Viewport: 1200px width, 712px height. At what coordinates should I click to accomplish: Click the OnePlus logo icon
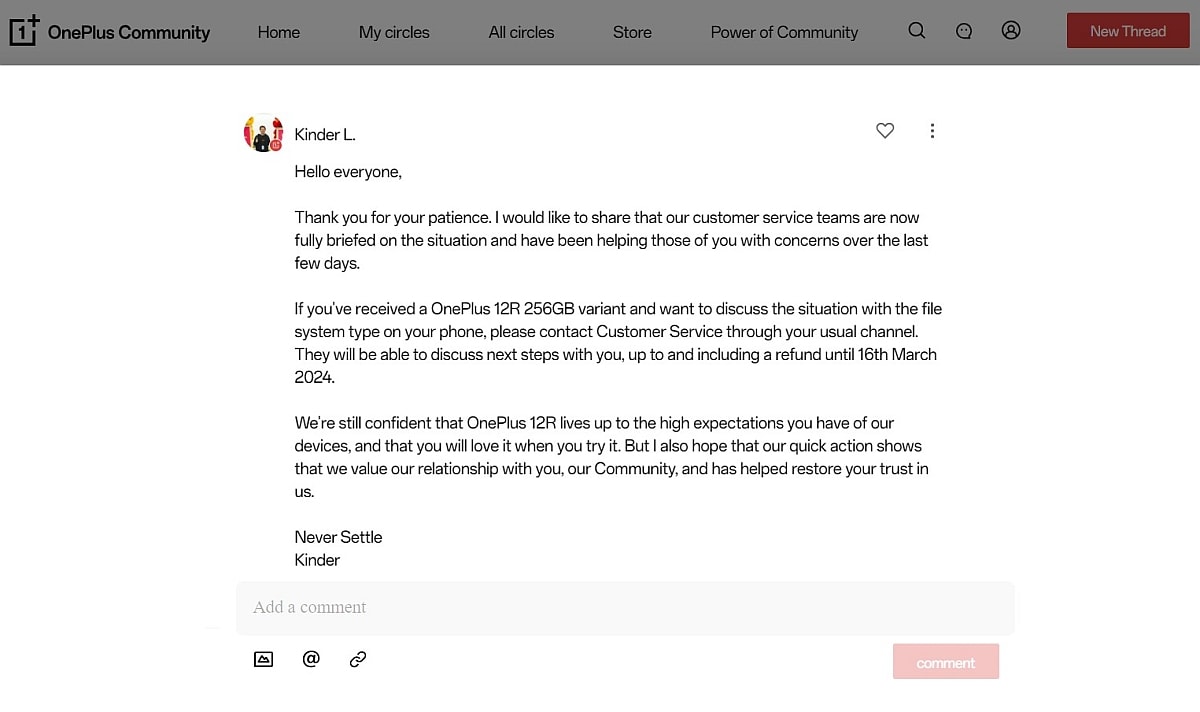pyautogui.click(x=24, y=31)
